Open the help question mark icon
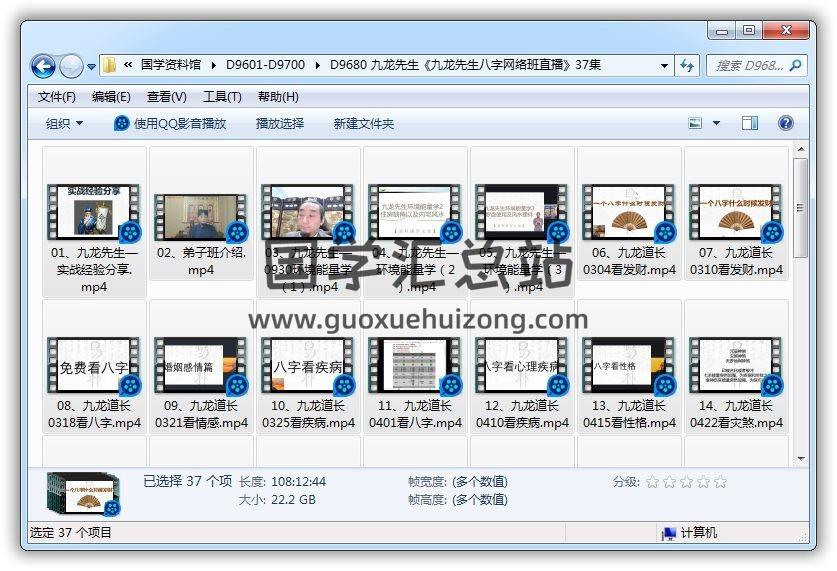 (785, 123)
